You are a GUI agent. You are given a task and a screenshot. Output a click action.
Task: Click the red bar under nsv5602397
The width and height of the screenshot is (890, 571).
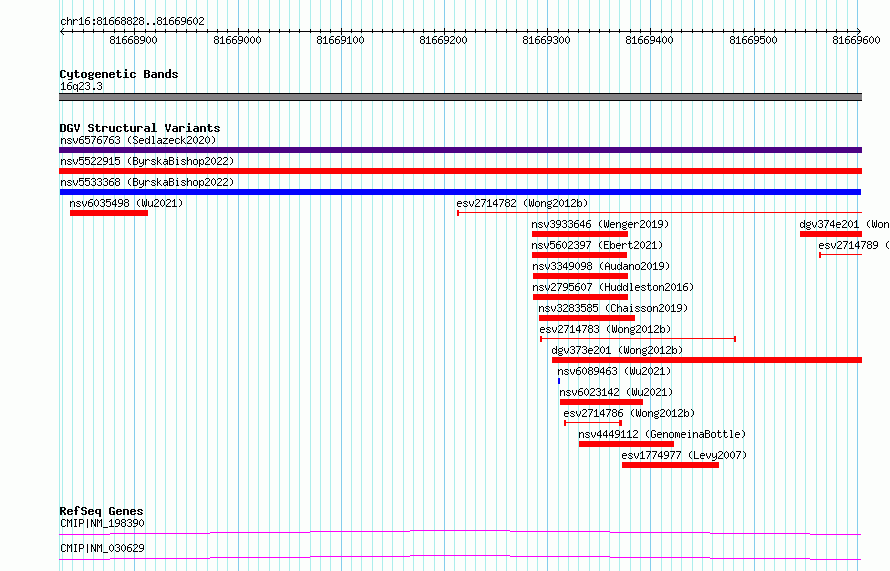[579, 255]
